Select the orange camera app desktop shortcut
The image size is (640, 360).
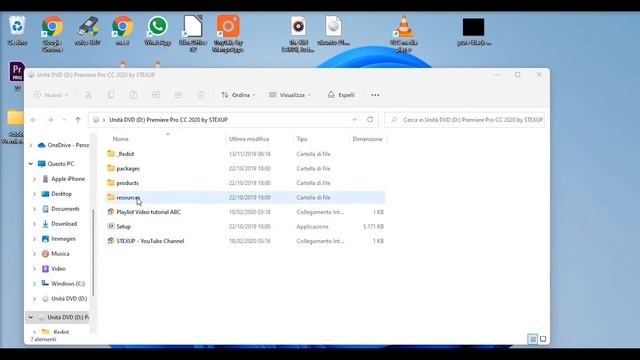(228, 33)
